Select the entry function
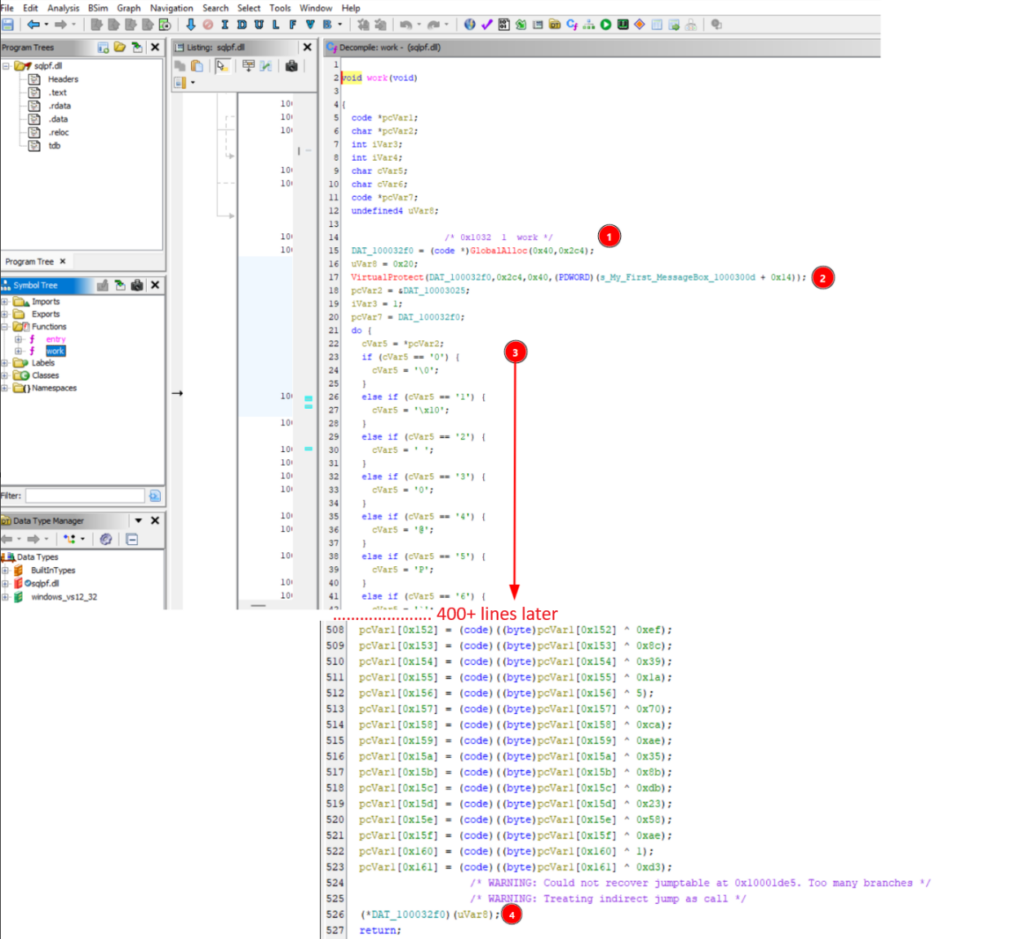 click(56, 339)
